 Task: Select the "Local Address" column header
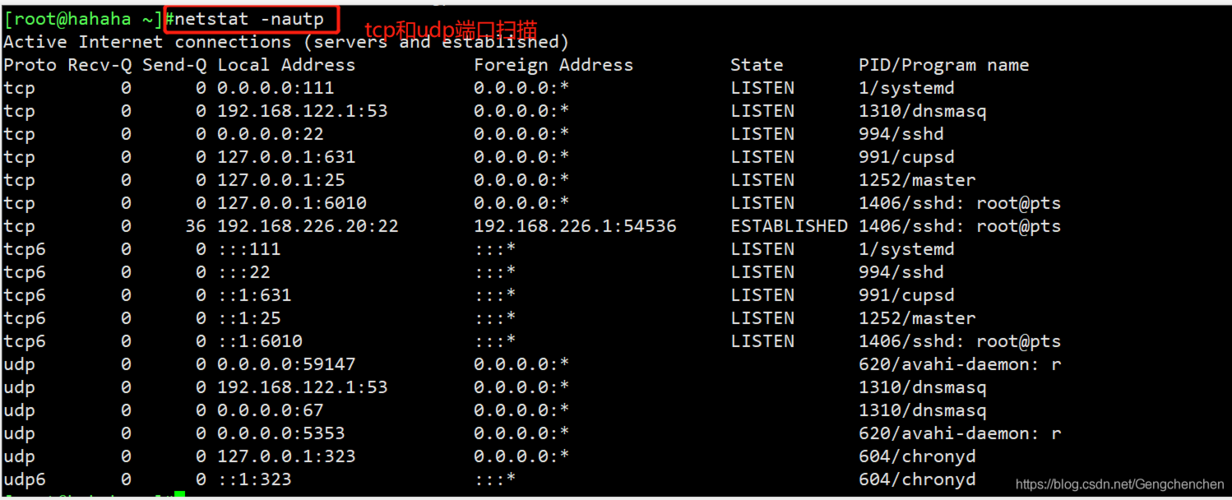coord(286,65)
